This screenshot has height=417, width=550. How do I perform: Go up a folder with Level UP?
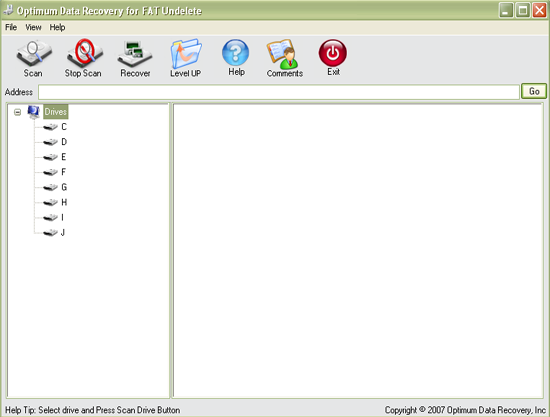pos(186,54)
